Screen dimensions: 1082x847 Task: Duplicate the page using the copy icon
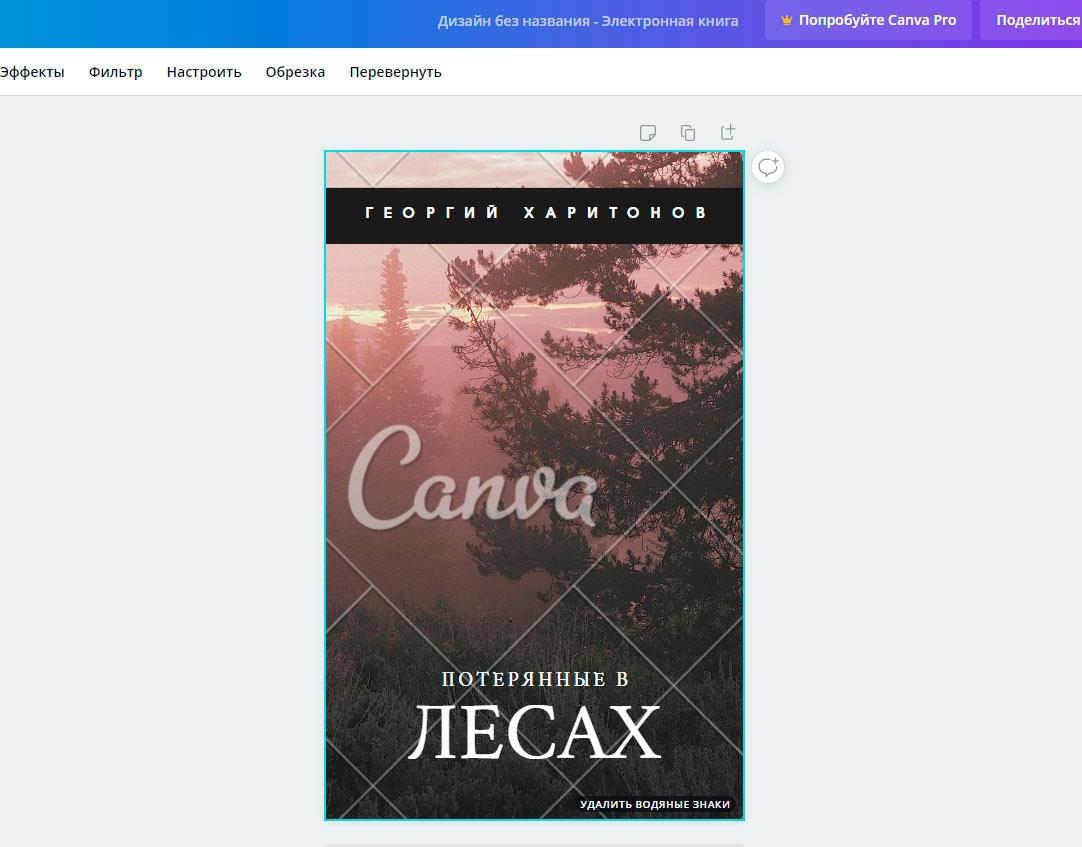tap(688, 133)
